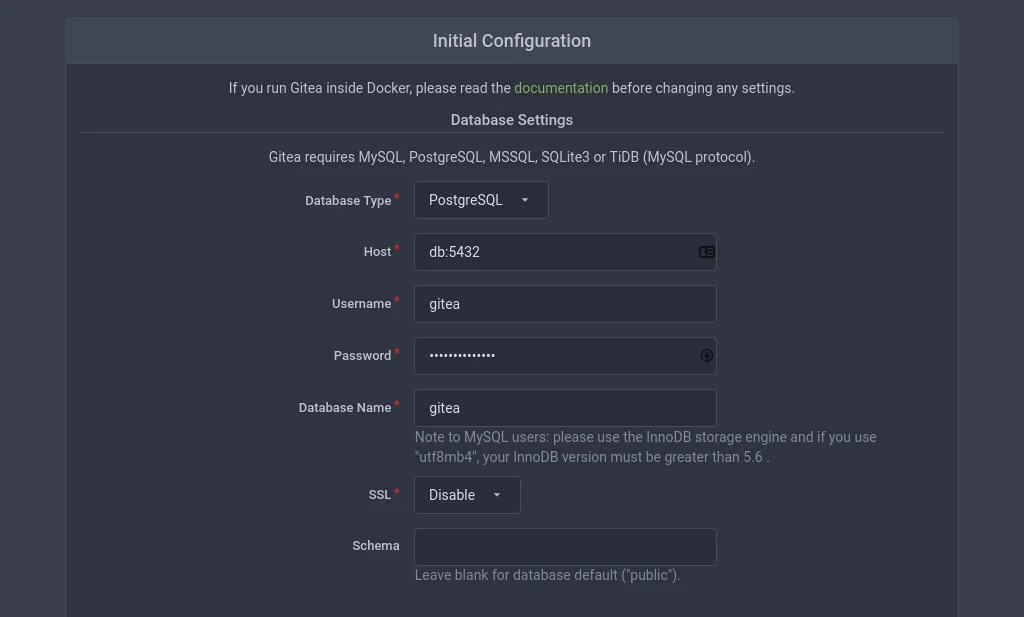1024x617 pixels.
Task: Click the caret arrow beside Disable
Action: click(497, 495)
